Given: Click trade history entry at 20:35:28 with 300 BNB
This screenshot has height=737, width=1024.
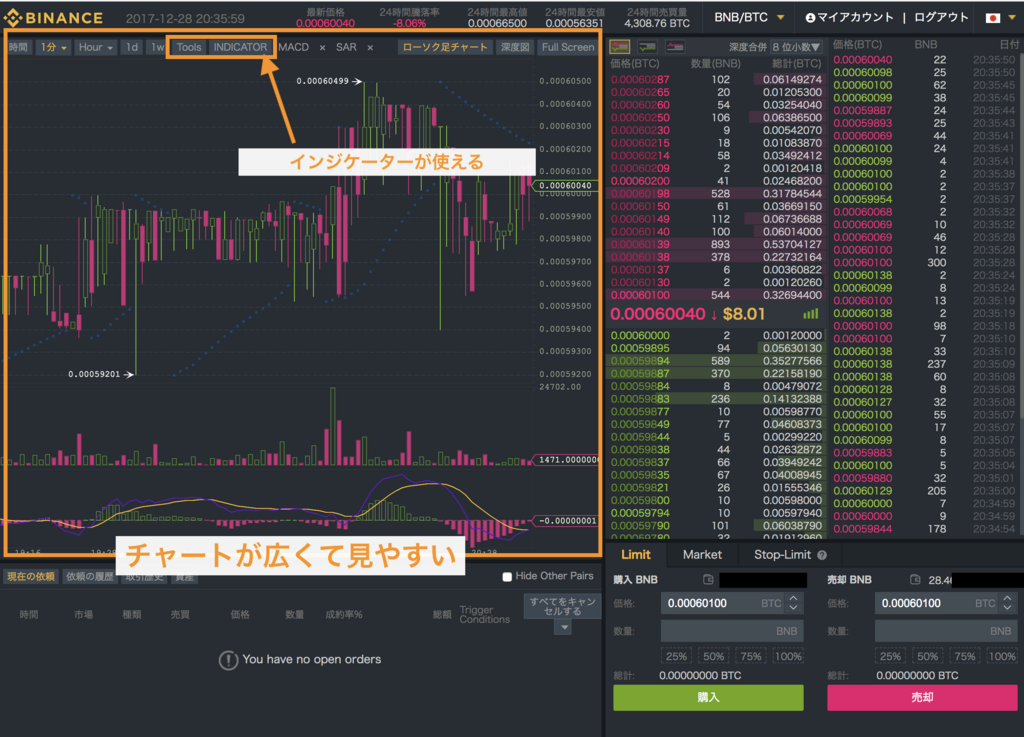Looking at the screenshot, I should pos(925,262).
